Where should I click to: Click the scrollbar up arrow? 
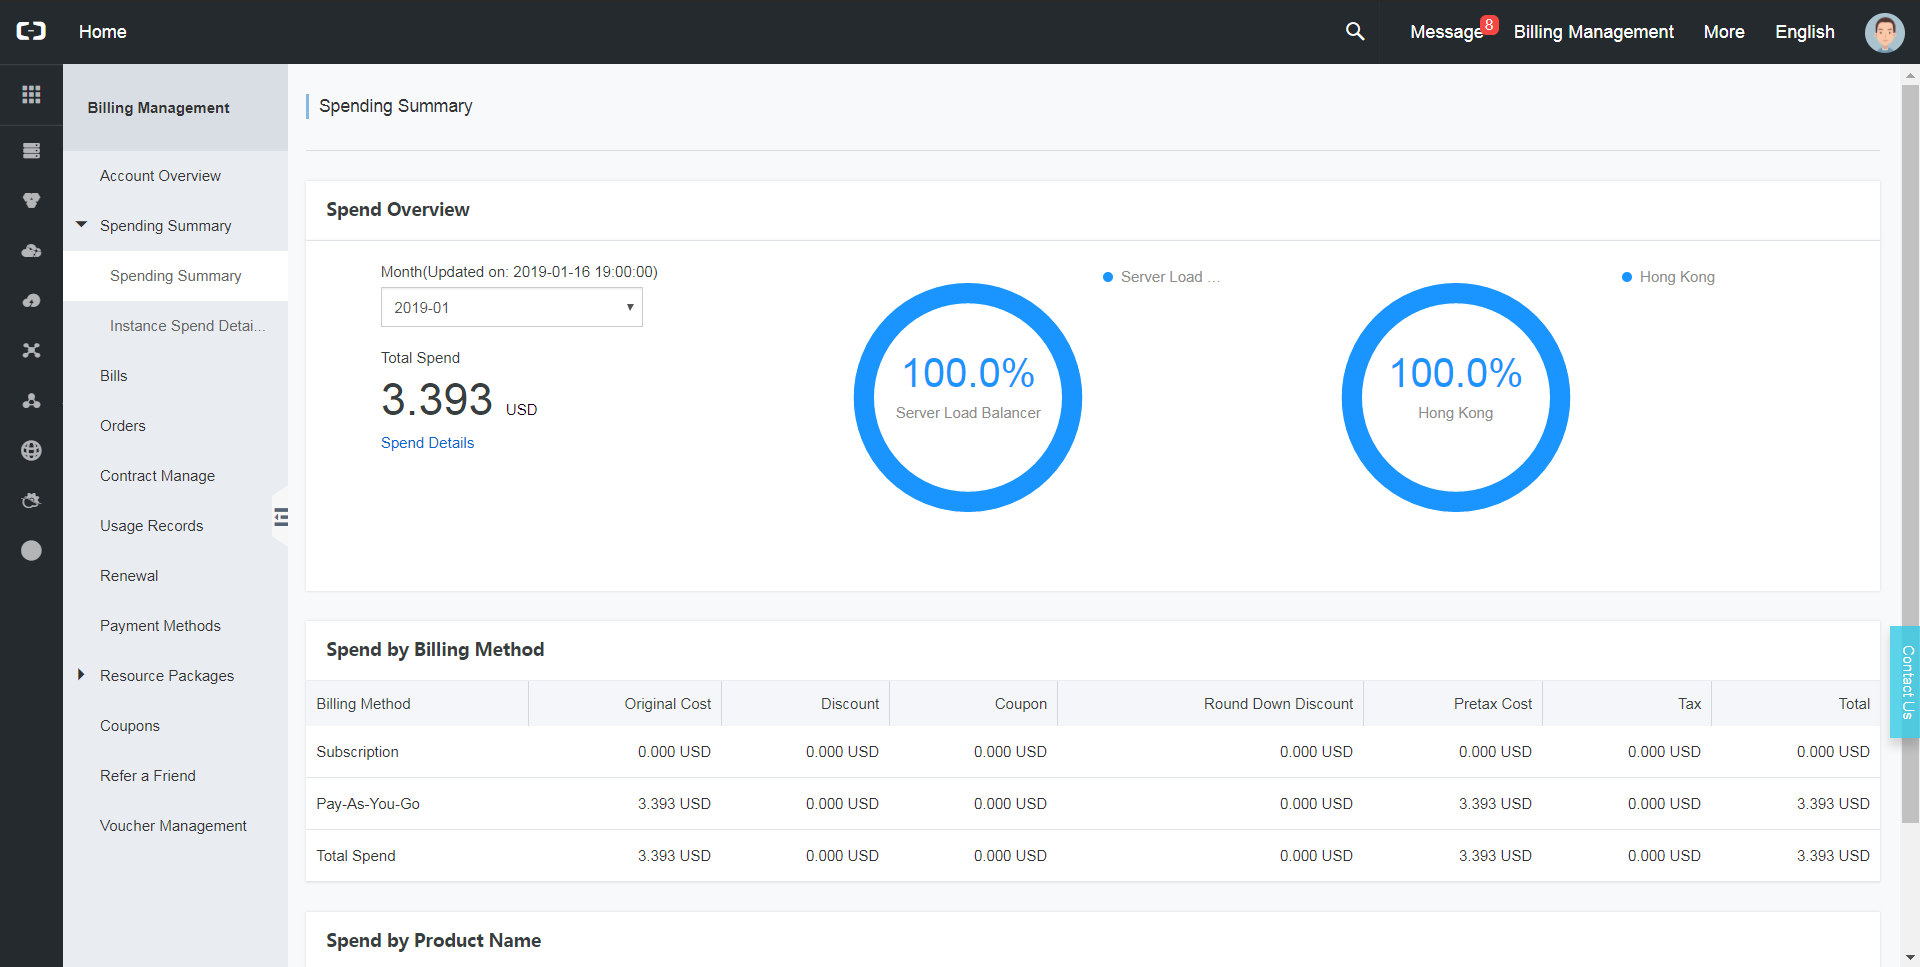(1910, 74)
